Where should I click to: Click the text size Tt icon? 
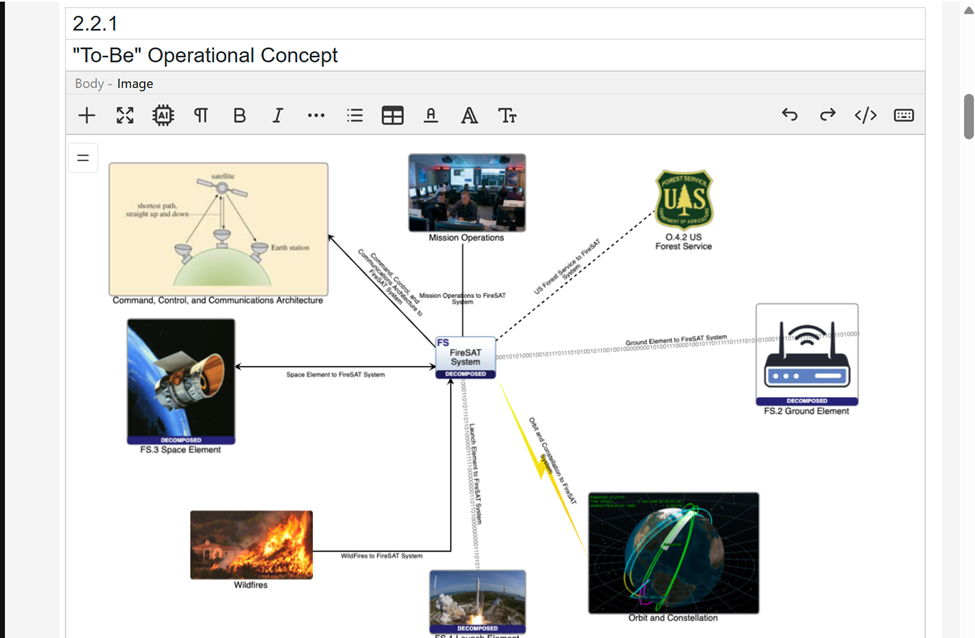click(x=508, y=115)
